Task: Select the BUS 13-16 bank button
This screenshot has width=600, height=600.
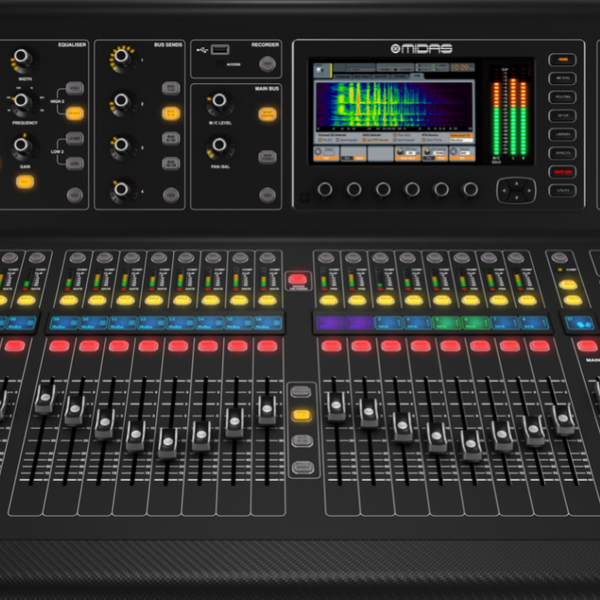Action: click(171, 163)
